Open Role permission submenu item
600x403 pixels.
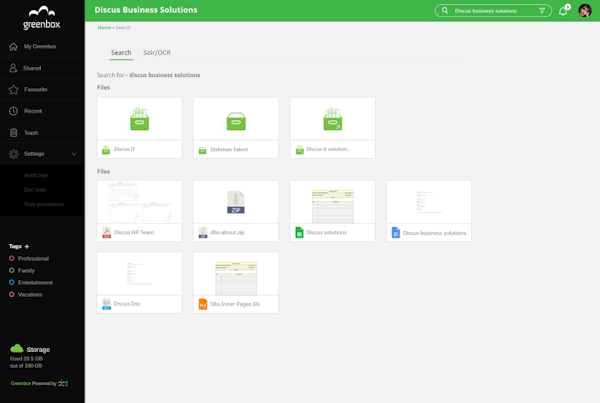[x=44, y=204]
